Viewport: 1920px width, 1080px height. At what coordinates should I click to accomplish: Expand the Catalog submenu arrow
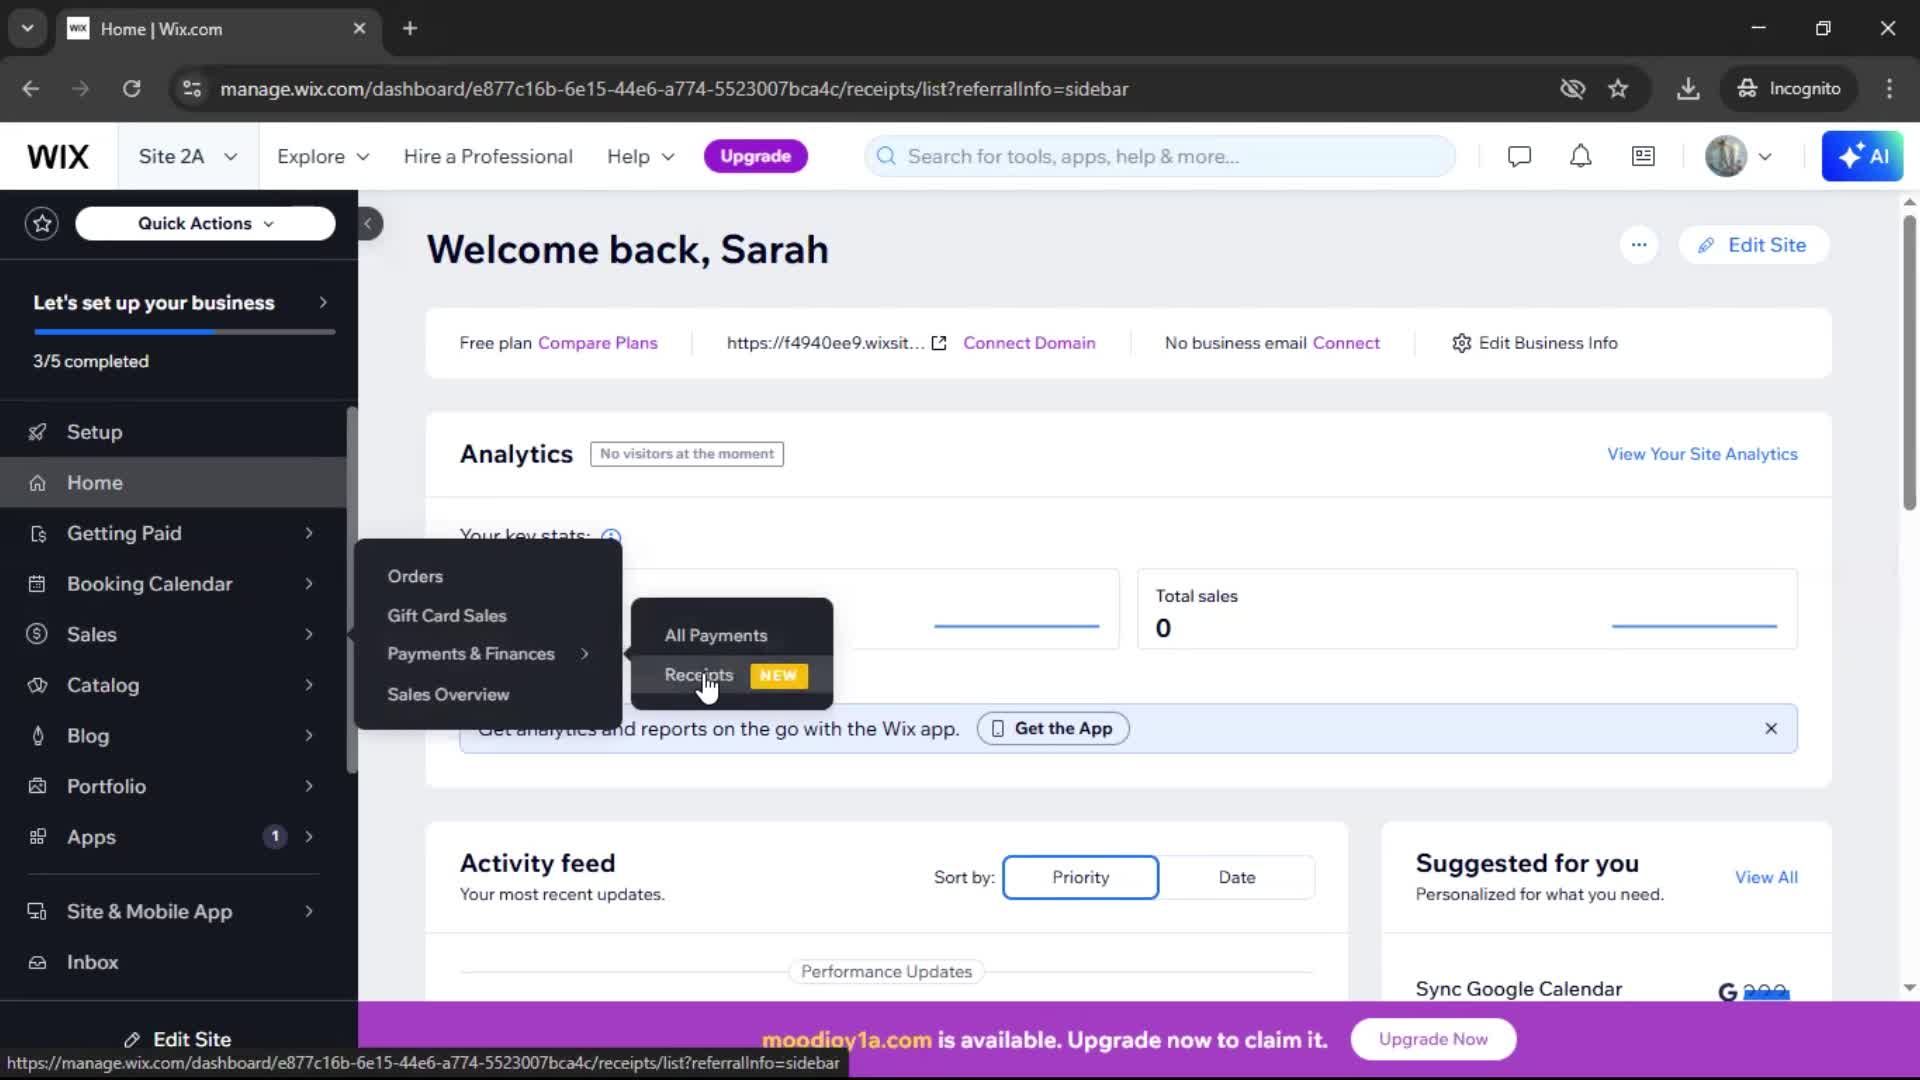[309, 685]
